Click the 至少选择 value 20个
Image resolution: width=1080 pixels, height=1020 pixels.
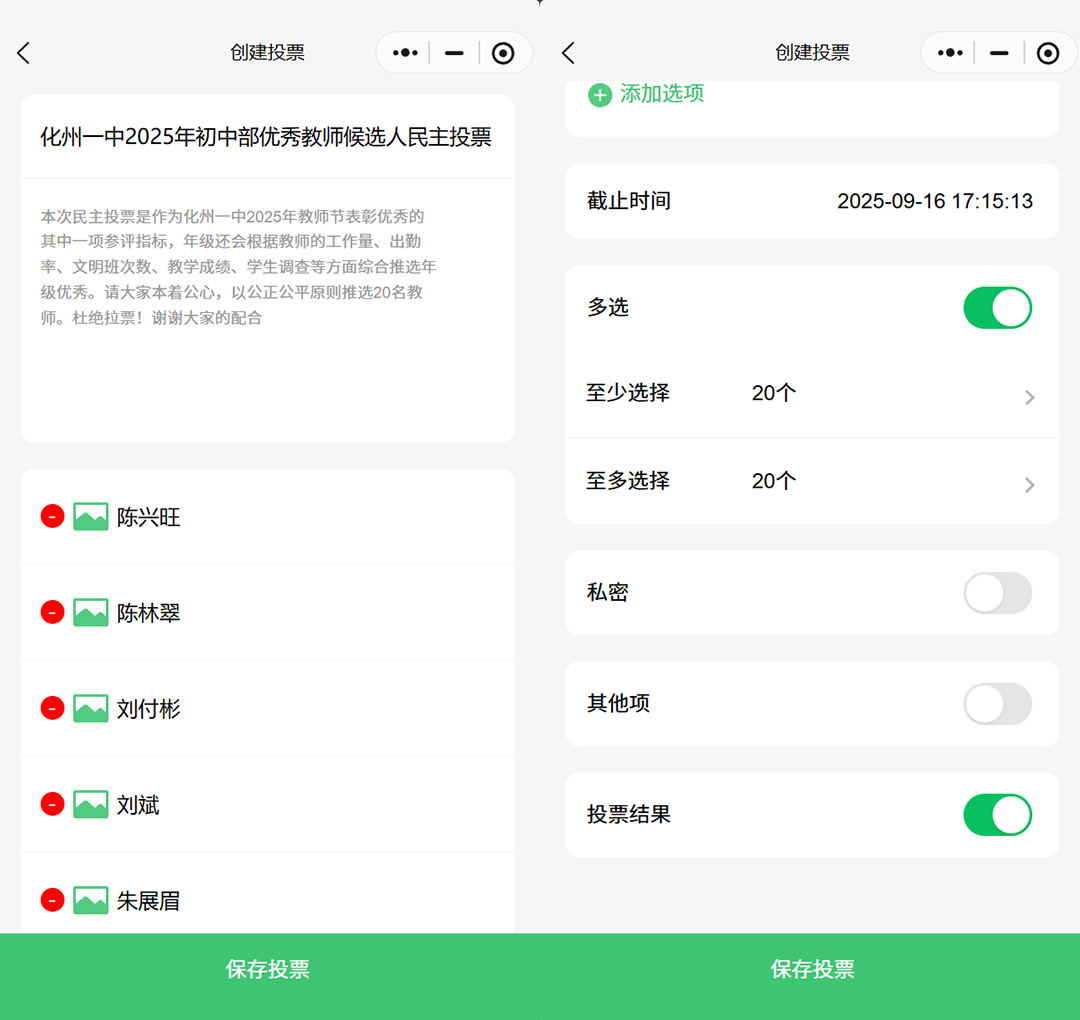click(773, 393)
